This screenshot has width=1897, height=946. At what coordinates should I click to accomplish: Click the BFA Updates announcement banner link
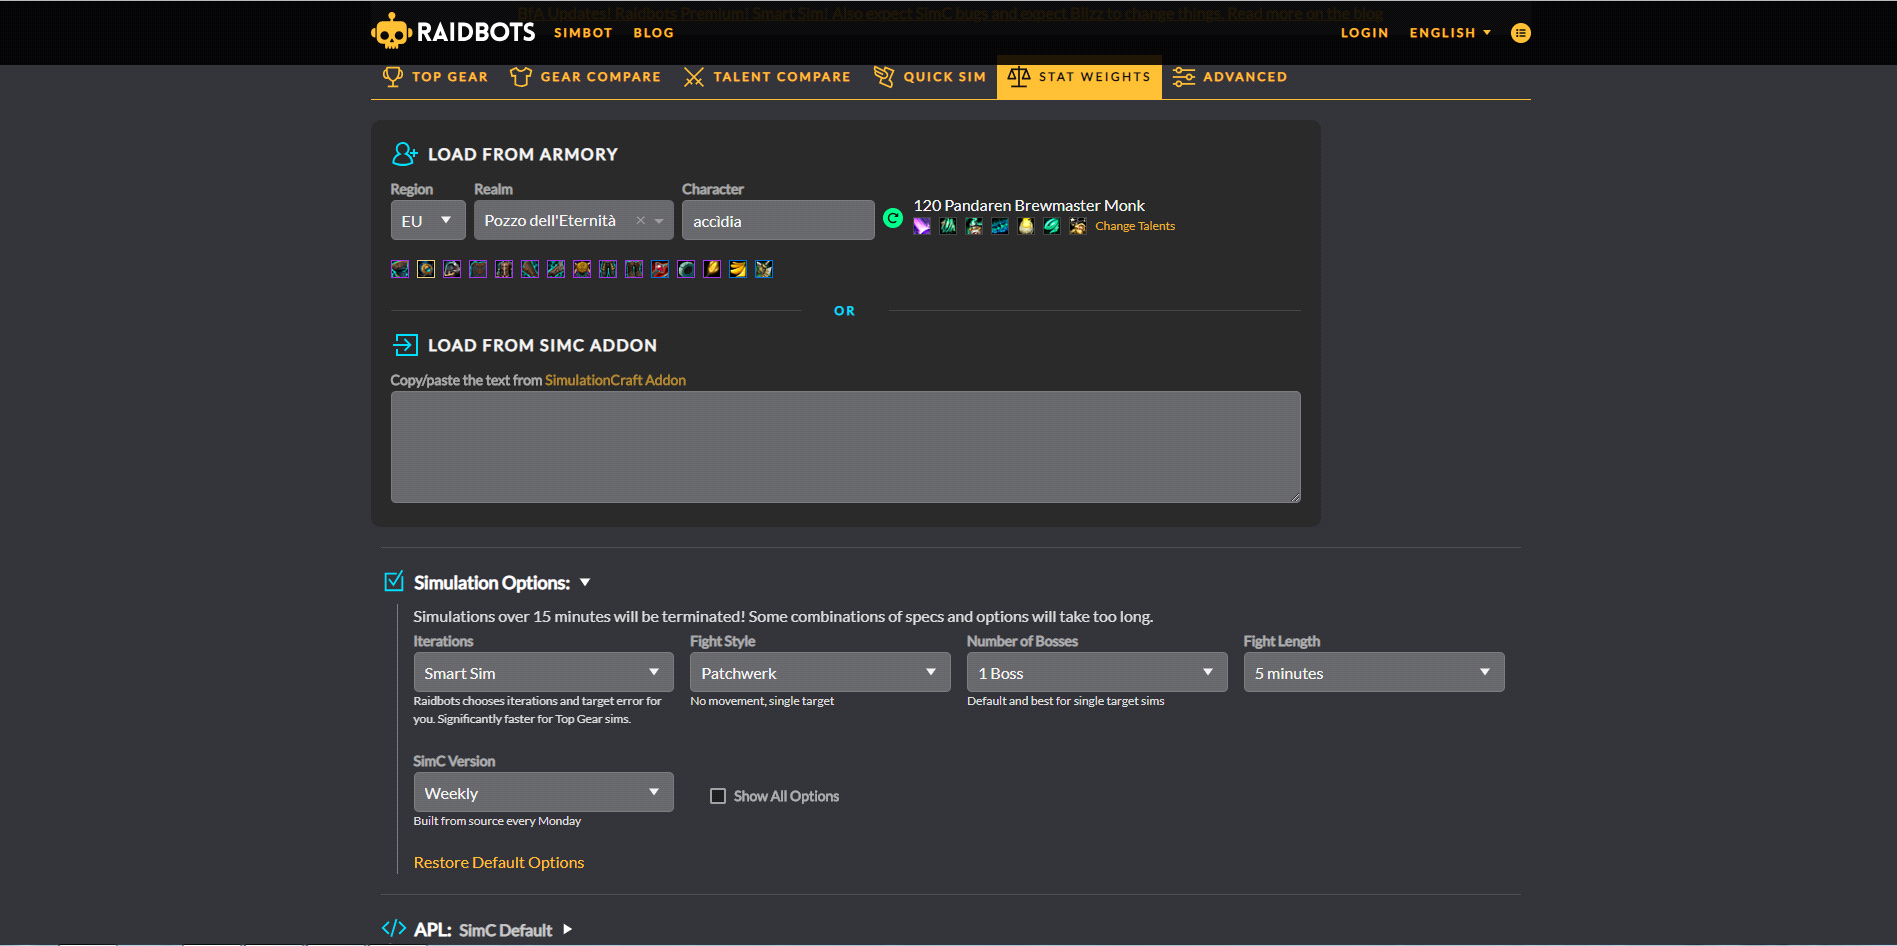click(x=950, y=13)
